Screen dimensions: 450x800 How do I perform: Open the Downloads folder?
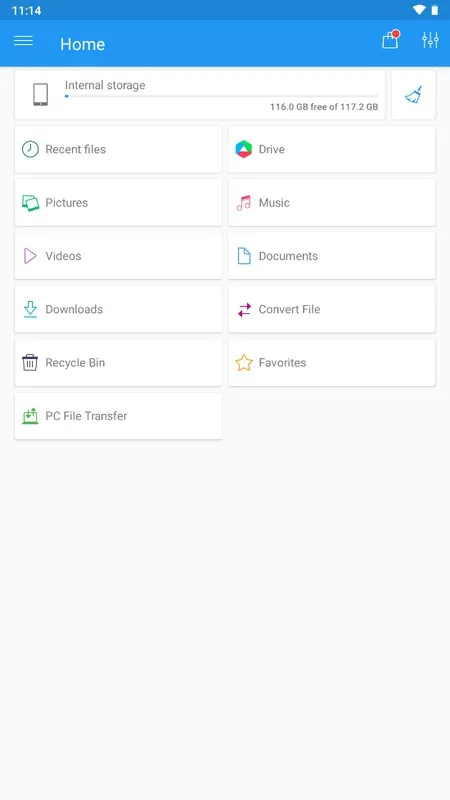[x=118, y=309]
